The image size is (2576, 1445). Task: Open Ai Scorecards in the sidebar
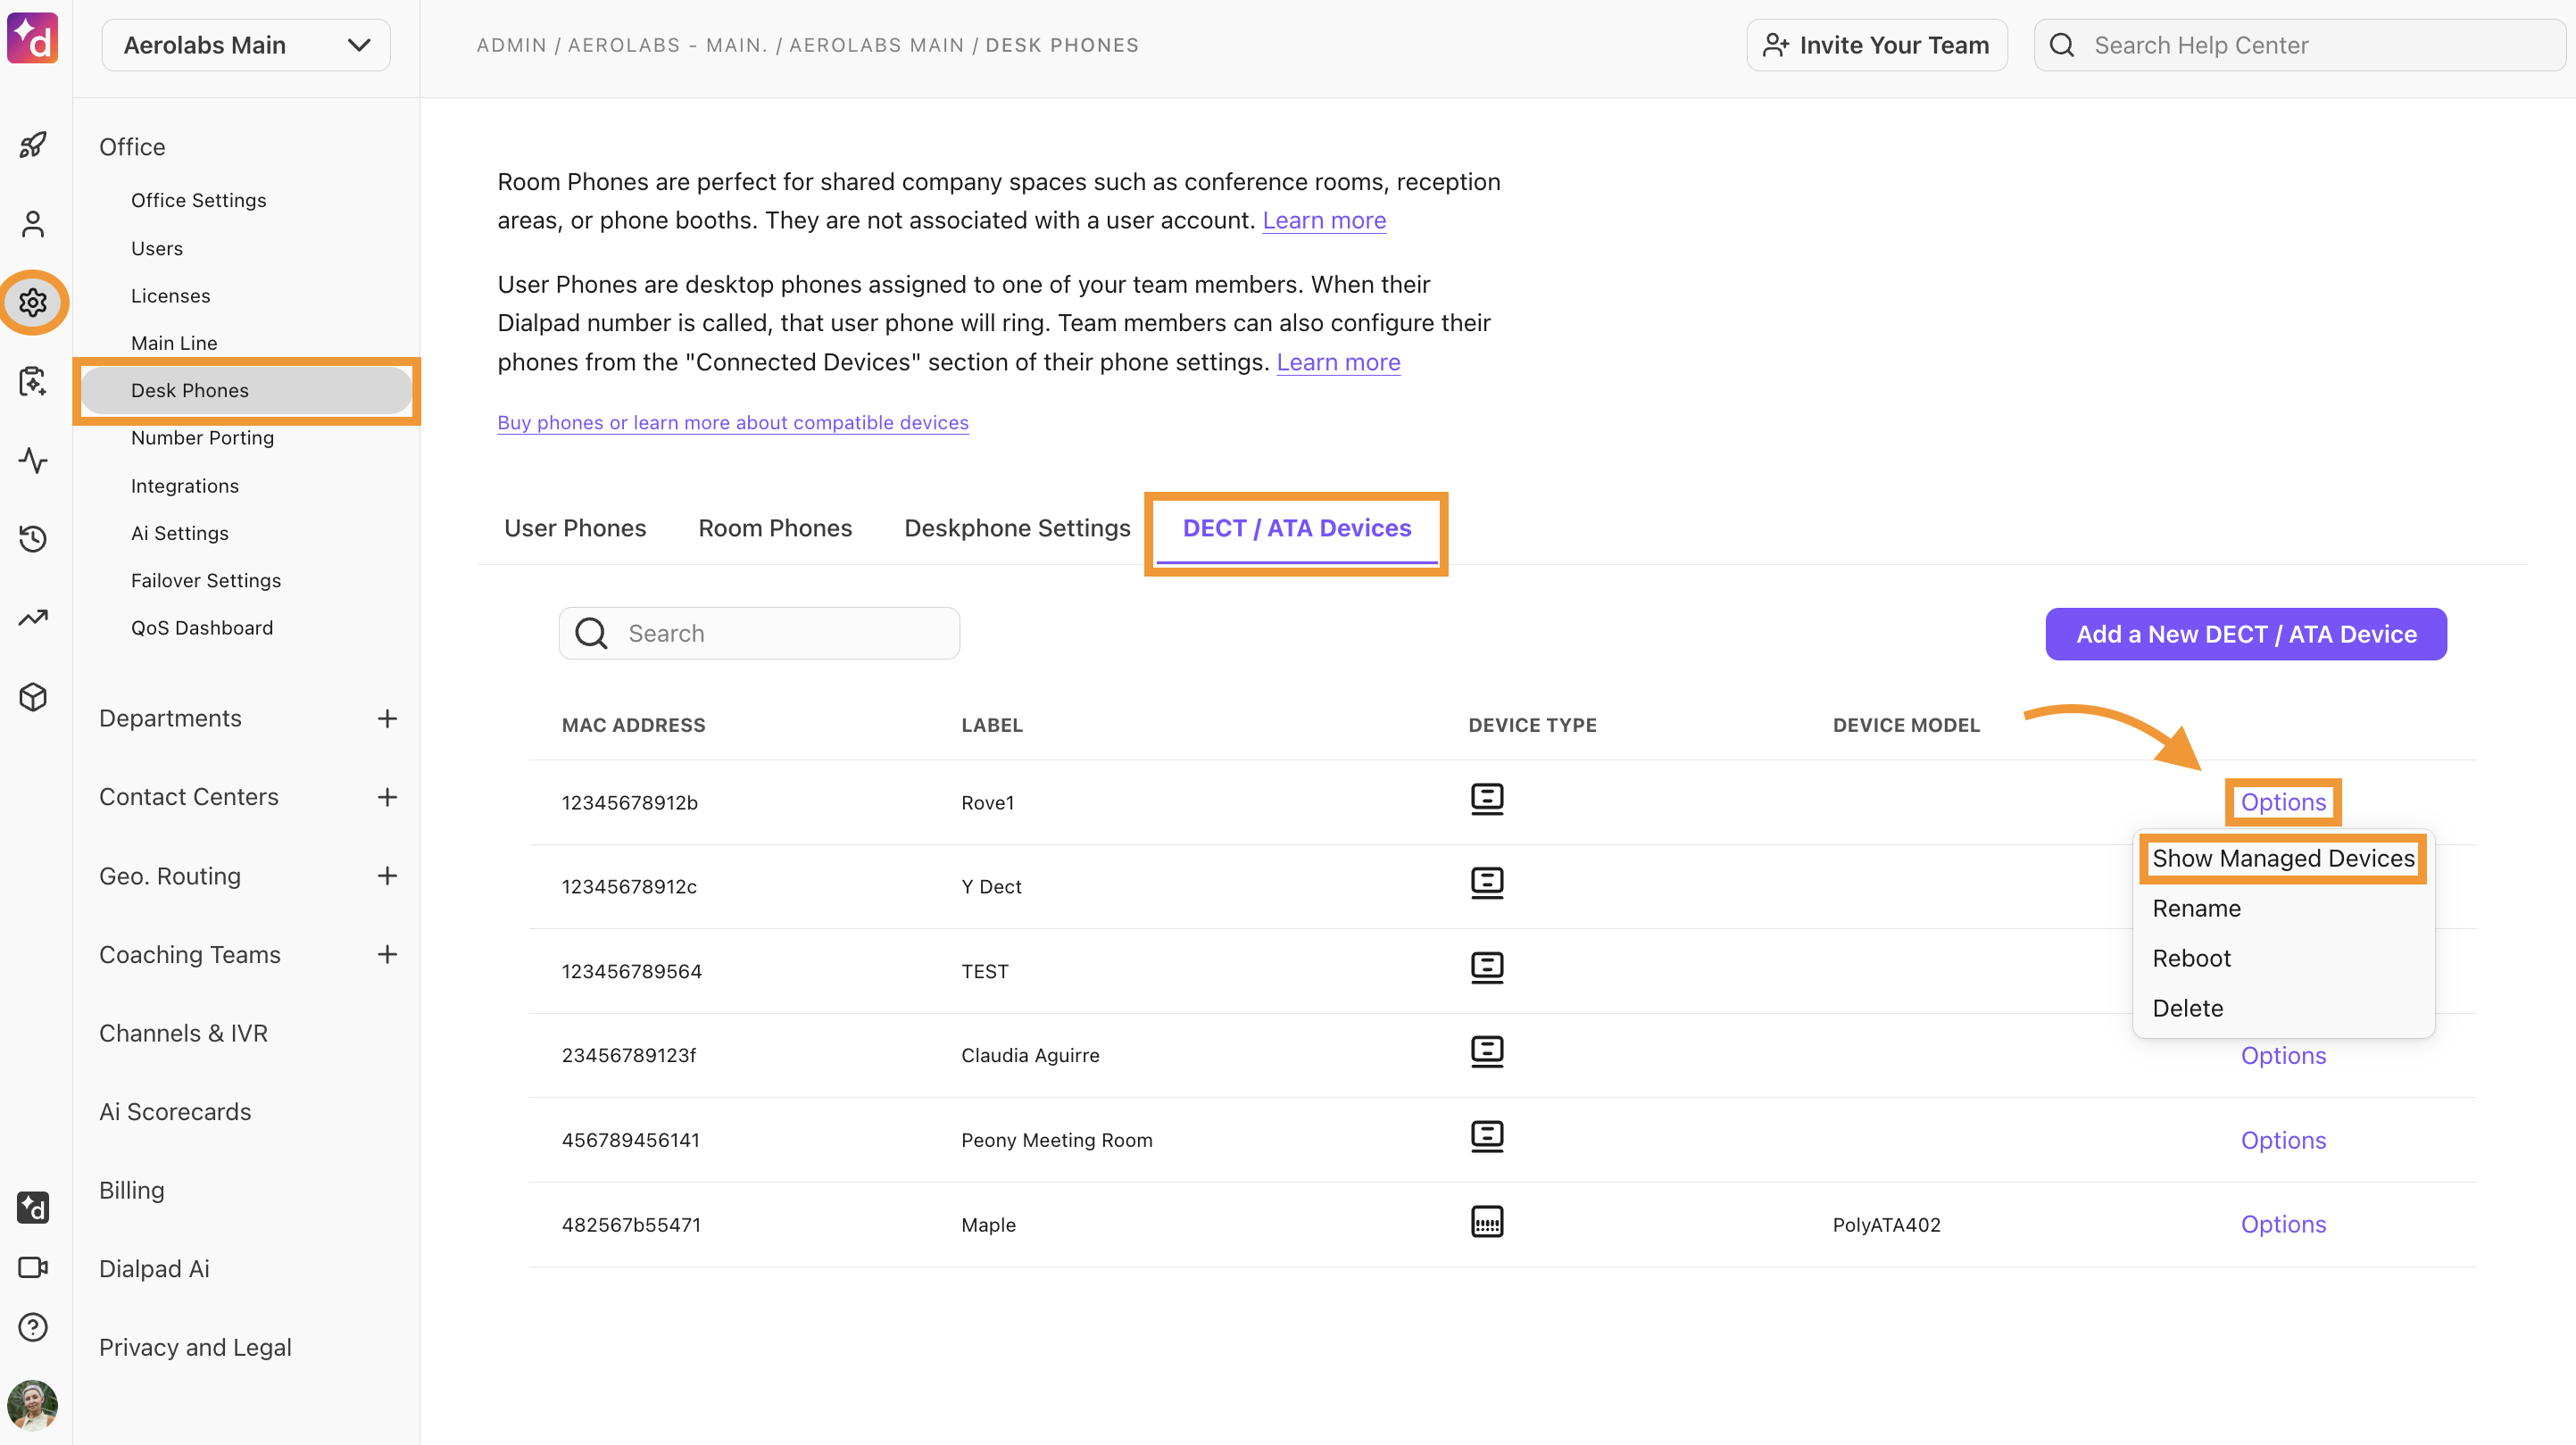point(175,1112)
